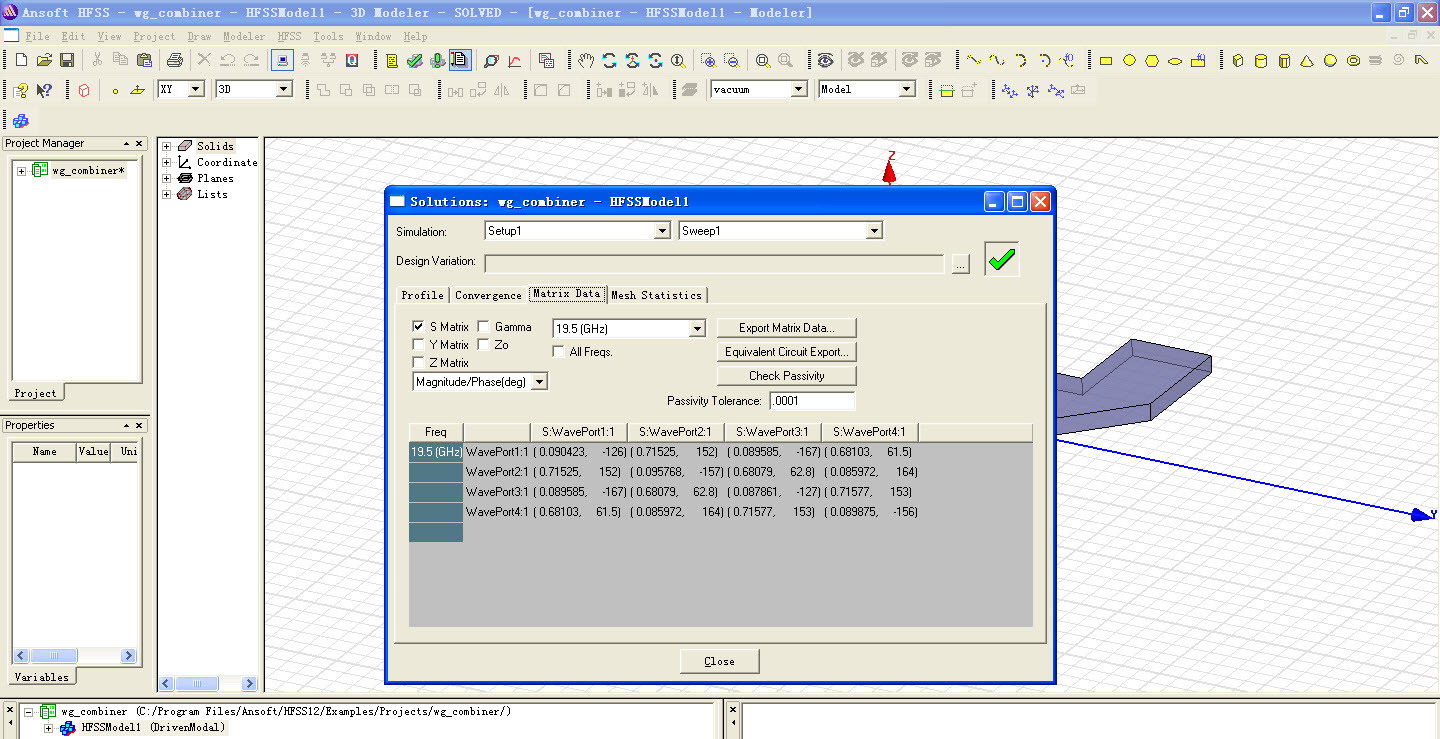Screen dimensions: 1440x739
Task: Click the large green checkmark button in dialog
Action: pyautogui.click(x=1001, y=259)
